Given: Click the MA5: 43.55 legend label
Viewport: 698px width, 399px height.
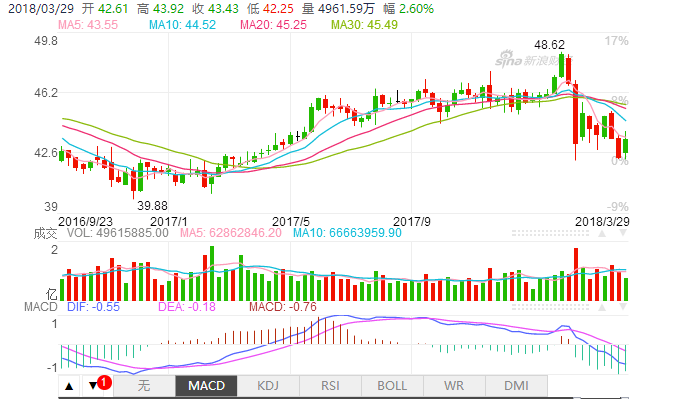Looking at the screenshot, I should tap(88, 24).
